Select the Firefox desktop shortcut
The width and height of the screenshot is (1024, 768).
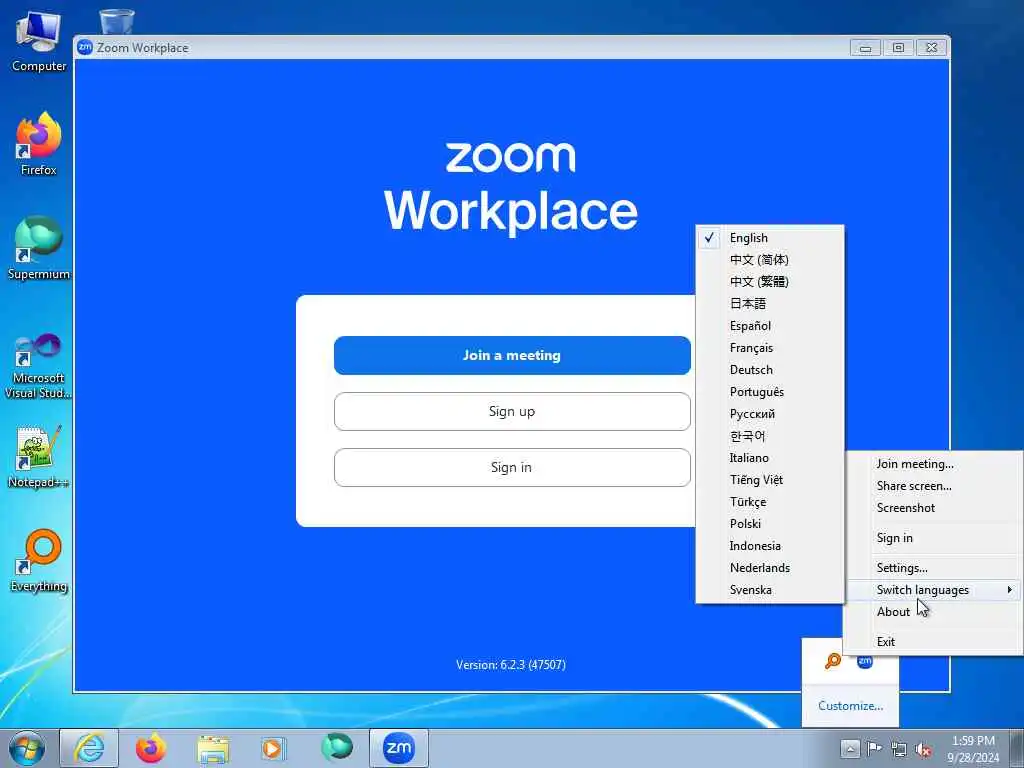(38, 144)
